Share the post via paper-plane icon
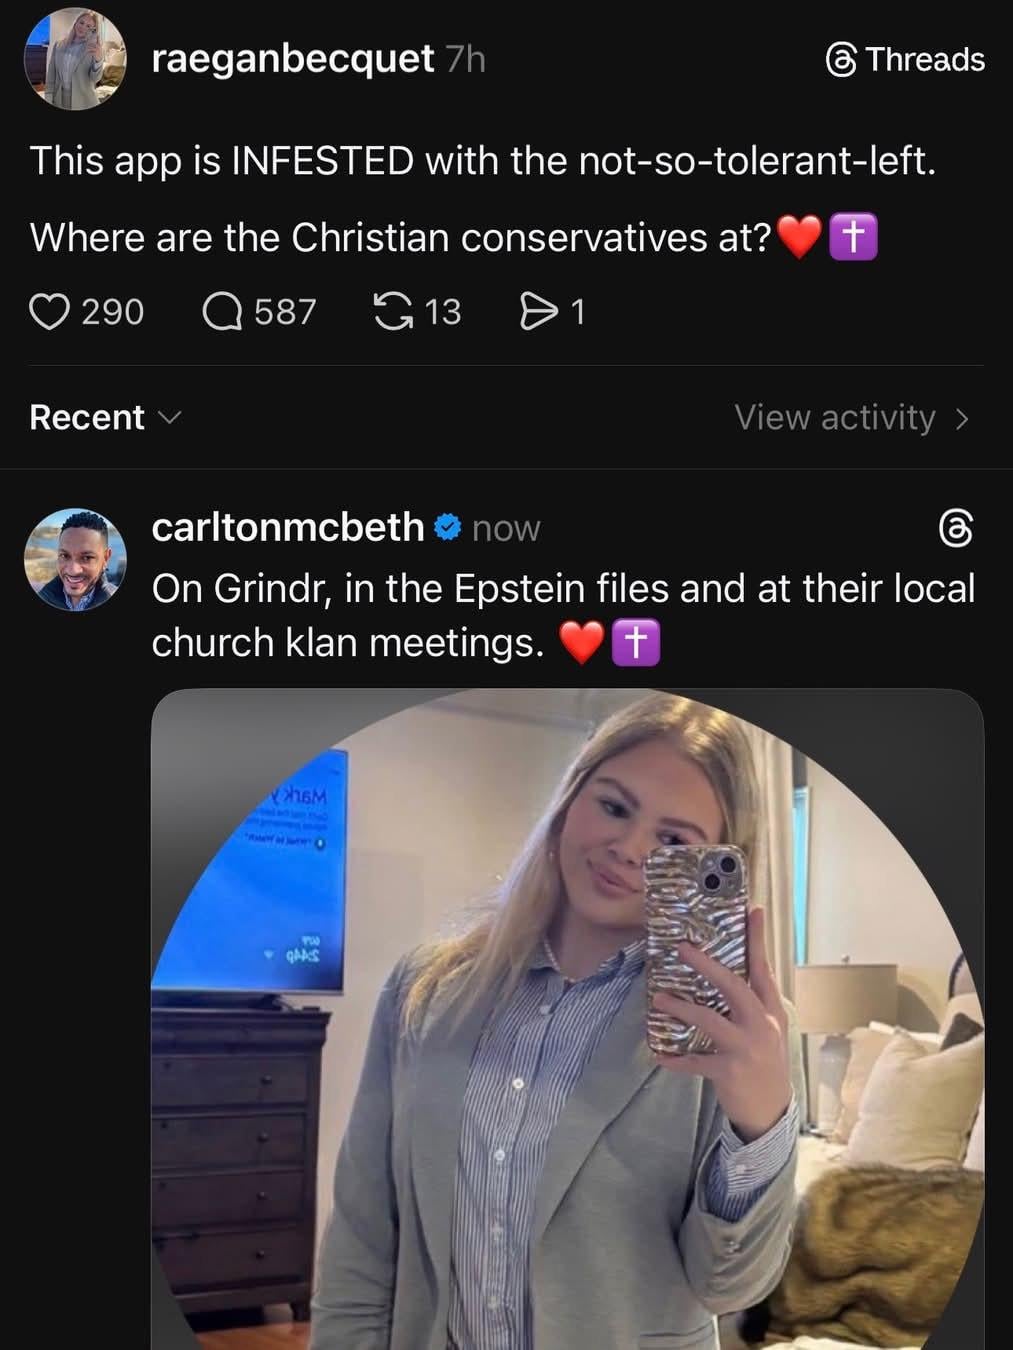The height and width of the screenshot is (1350, 1013). [x=538, y=312]
